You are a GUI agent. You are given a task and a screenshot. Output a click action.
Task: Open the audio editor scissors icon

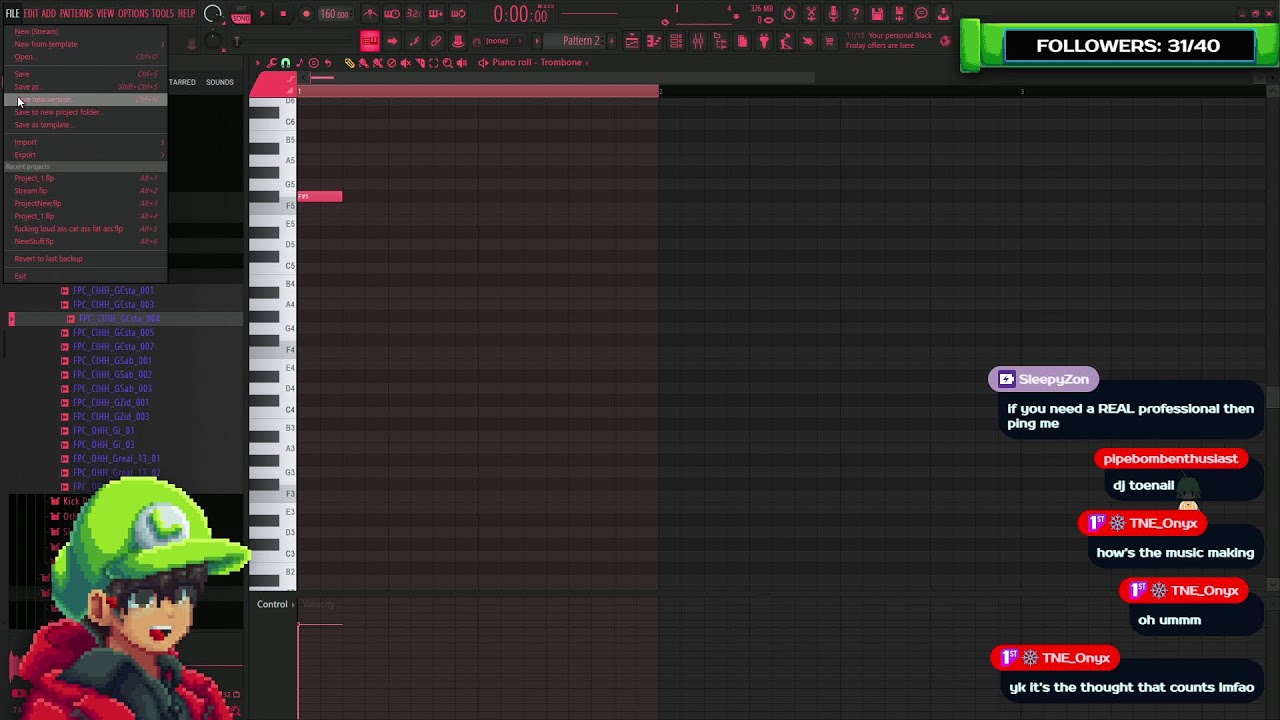[x=812, y=14]
